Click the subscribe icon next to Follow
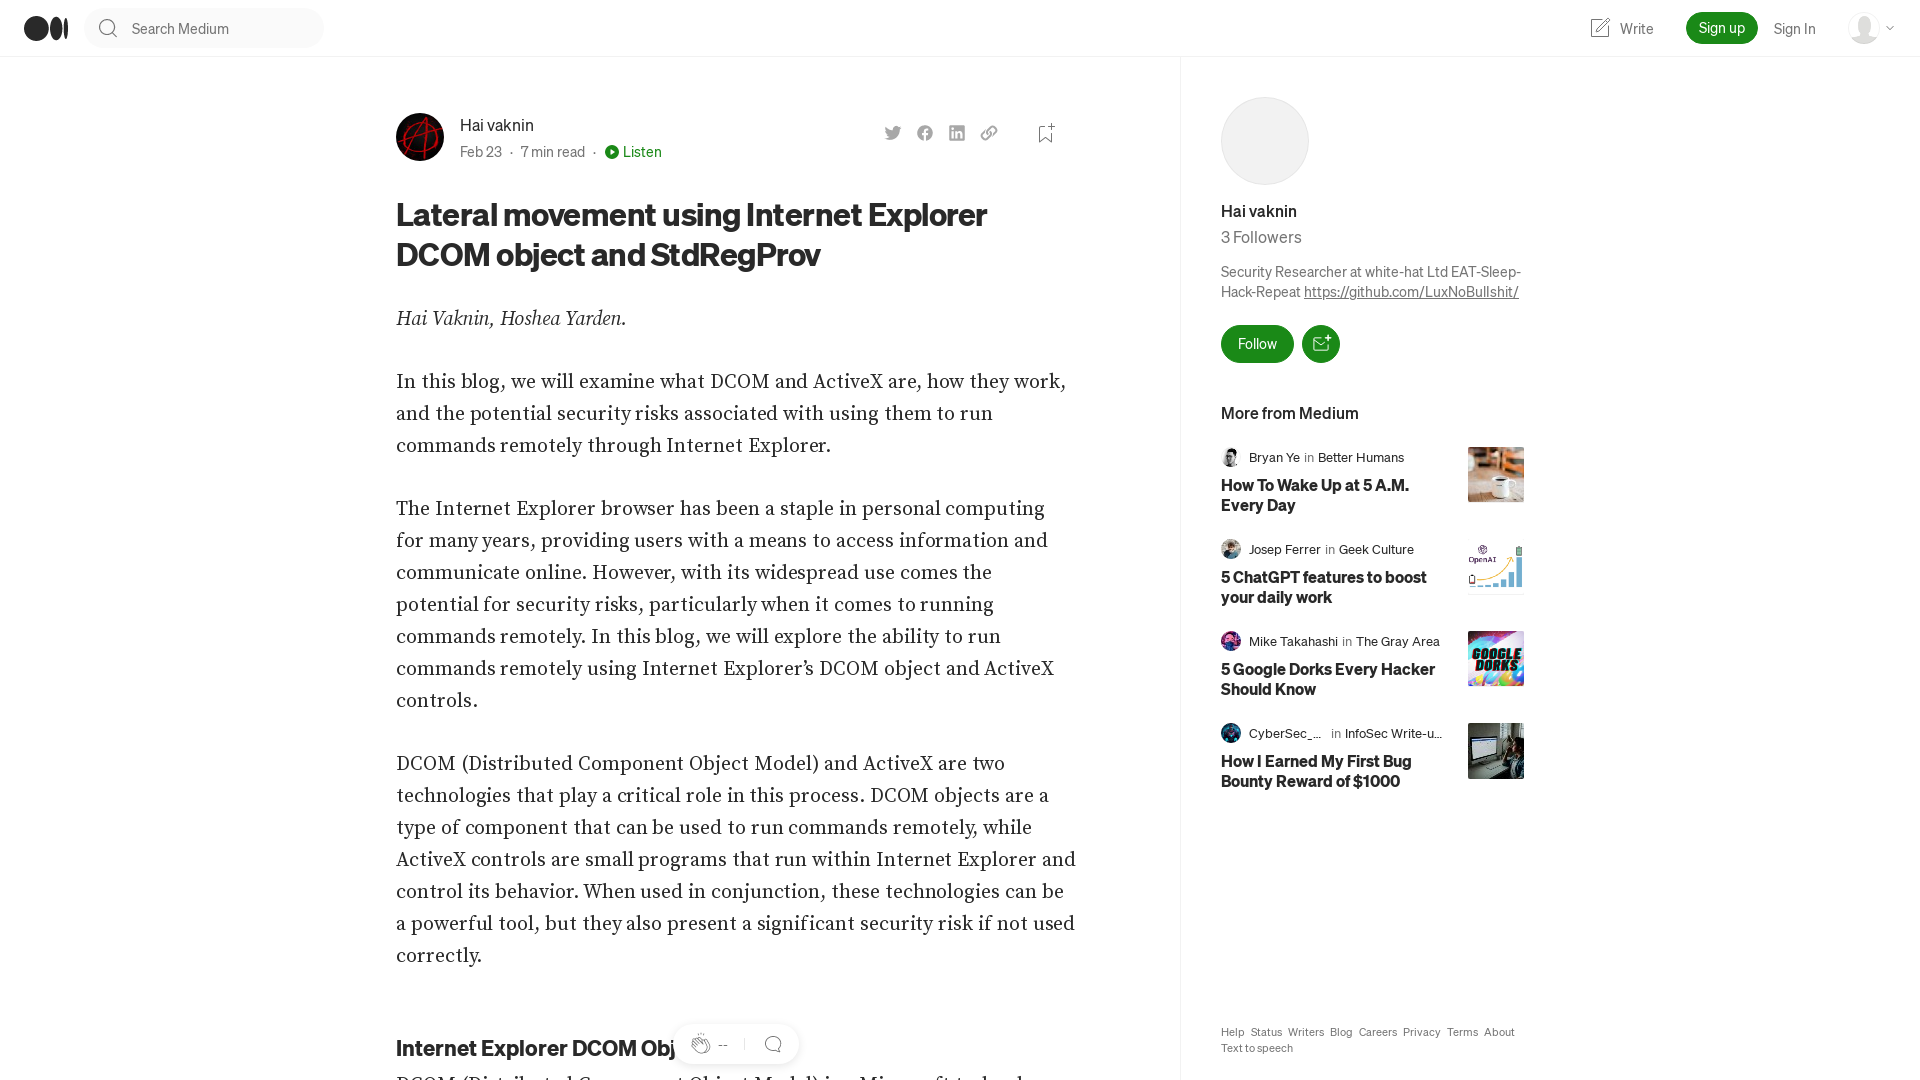The image size is (1920, 1080). (x=1321, y=343)
